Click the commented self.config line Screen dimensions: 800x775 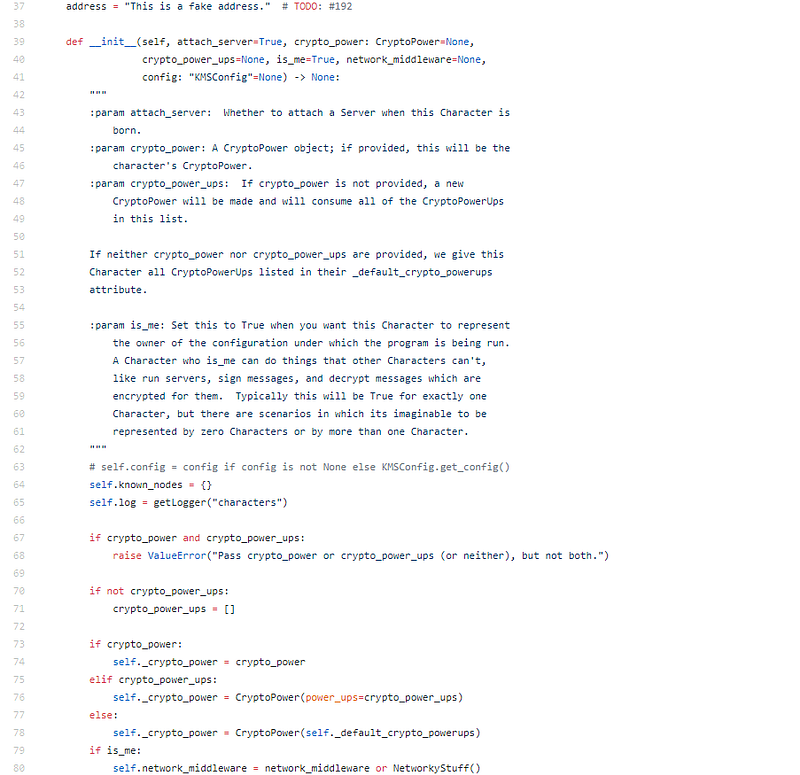(299, 467)
